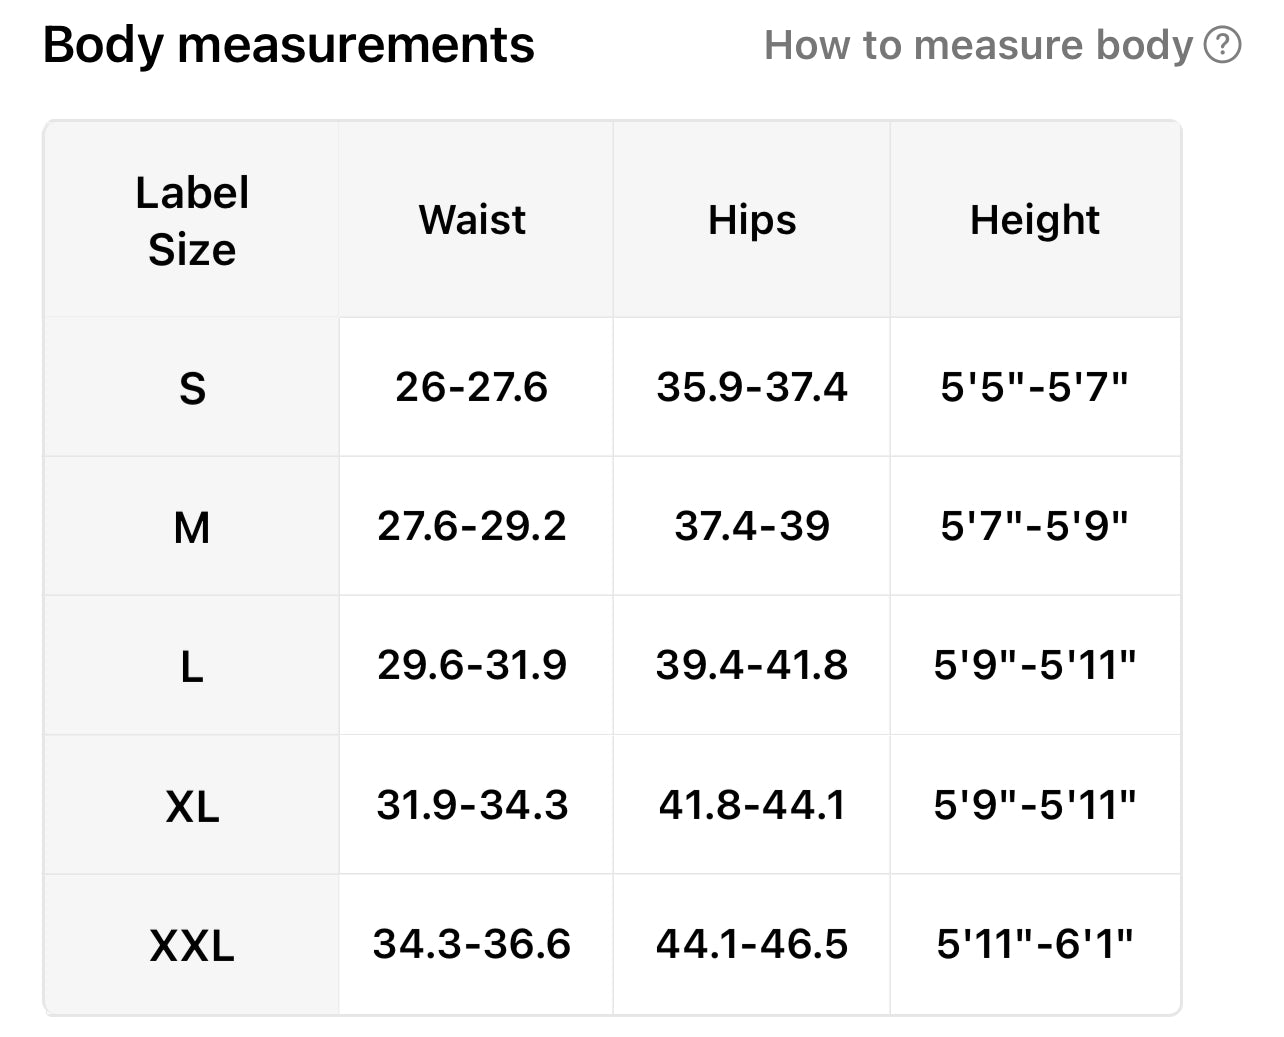Click the Waist column header
This screenshot has height=1037, width=1284.
point(472,220)
